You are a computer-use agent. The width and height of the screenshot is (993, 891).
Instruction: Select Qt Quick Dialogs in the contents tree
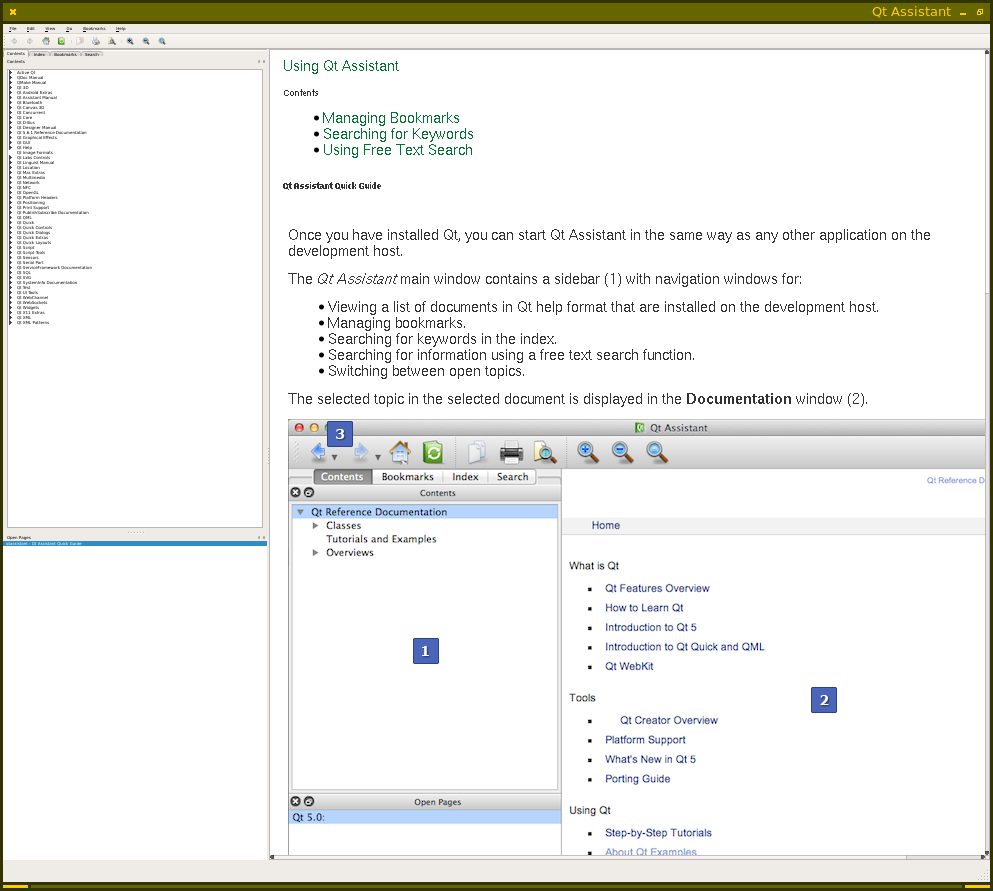tap(34, 233)
